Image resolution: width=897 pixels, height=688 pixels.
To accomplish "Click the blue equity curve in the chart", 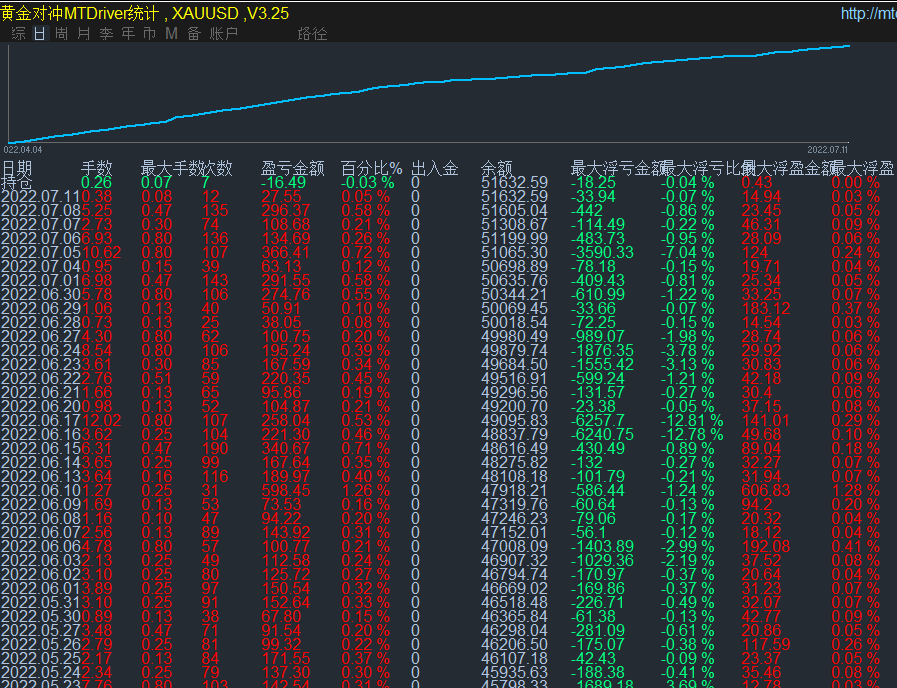I will pyautogui.click(x=429, y=82).
